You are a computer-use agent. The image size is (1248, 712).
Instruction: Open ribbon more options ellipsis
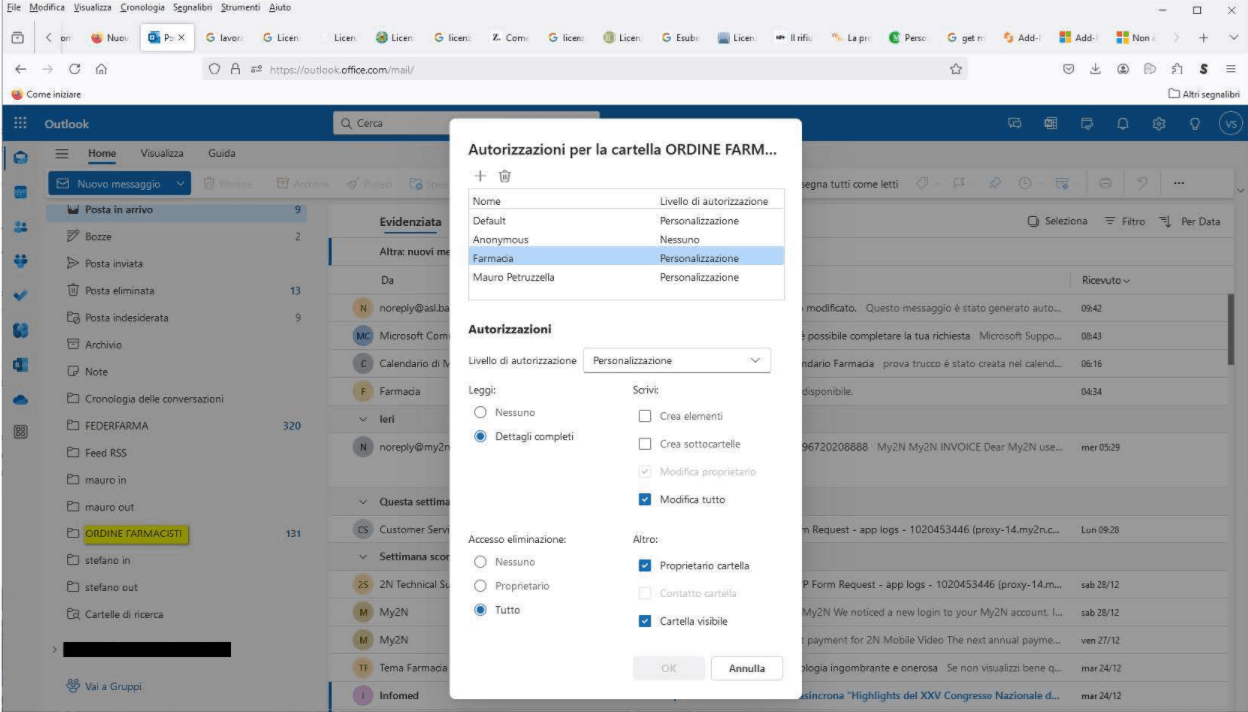1180,184
